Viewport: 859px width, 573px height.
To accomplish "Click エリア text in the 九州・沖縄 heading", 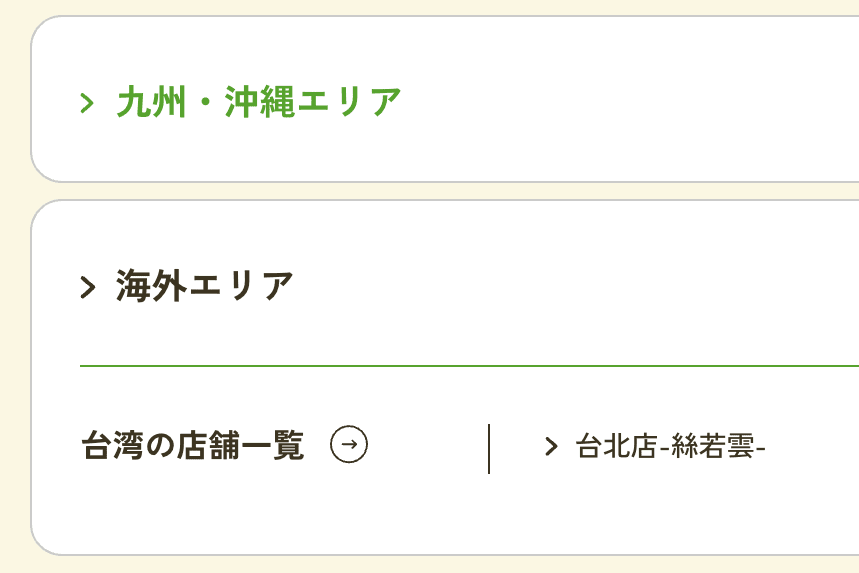I will [x=349, y=102].
